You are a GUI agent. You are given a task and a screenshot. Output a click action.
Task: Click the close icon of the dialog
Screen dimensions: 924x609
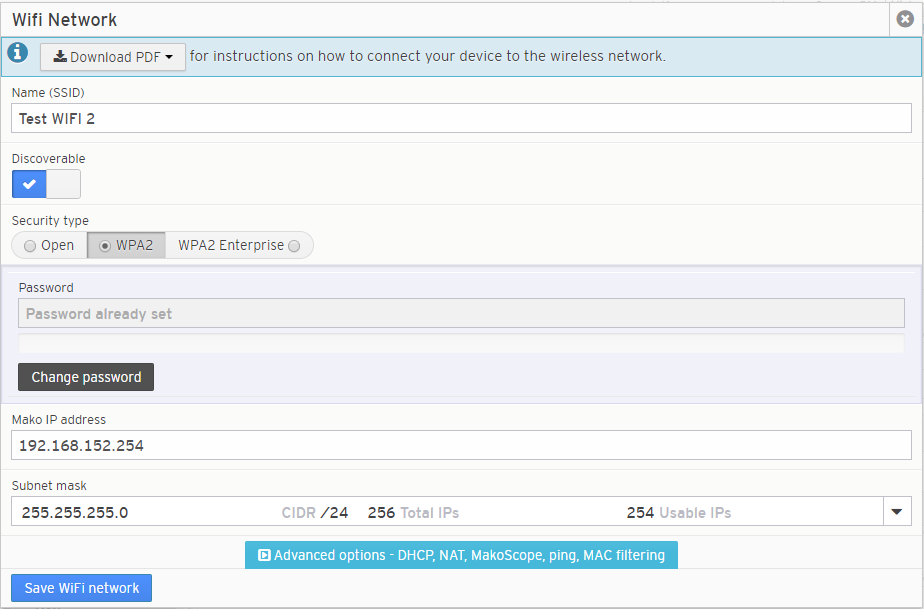[x=905, y=18]
